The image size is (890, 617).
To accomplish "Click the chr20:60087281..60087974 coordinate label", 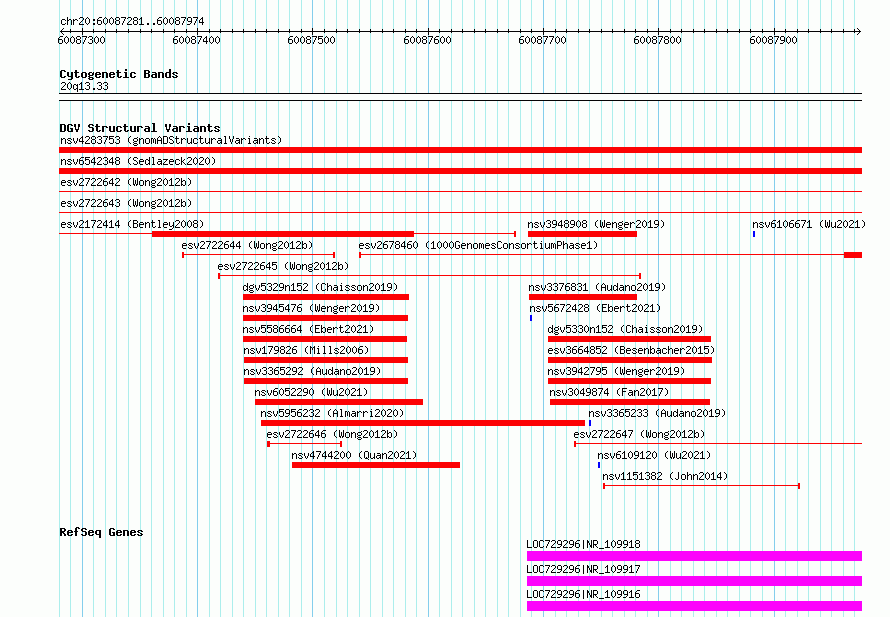I will pos(132,21).
